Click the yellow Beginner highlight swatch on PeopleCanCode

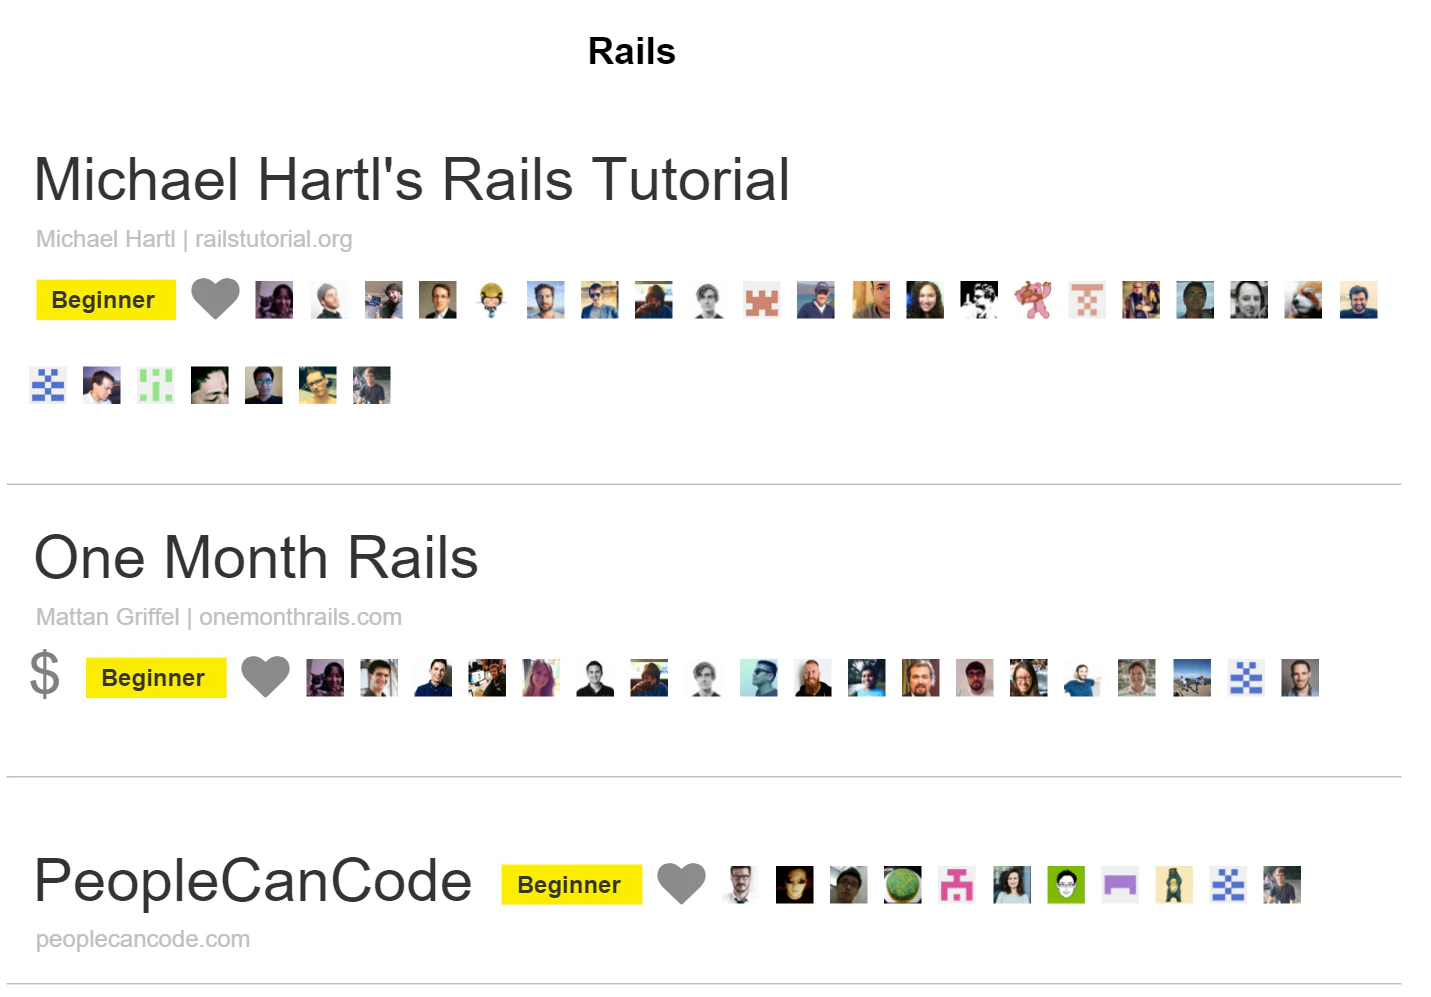570,884
